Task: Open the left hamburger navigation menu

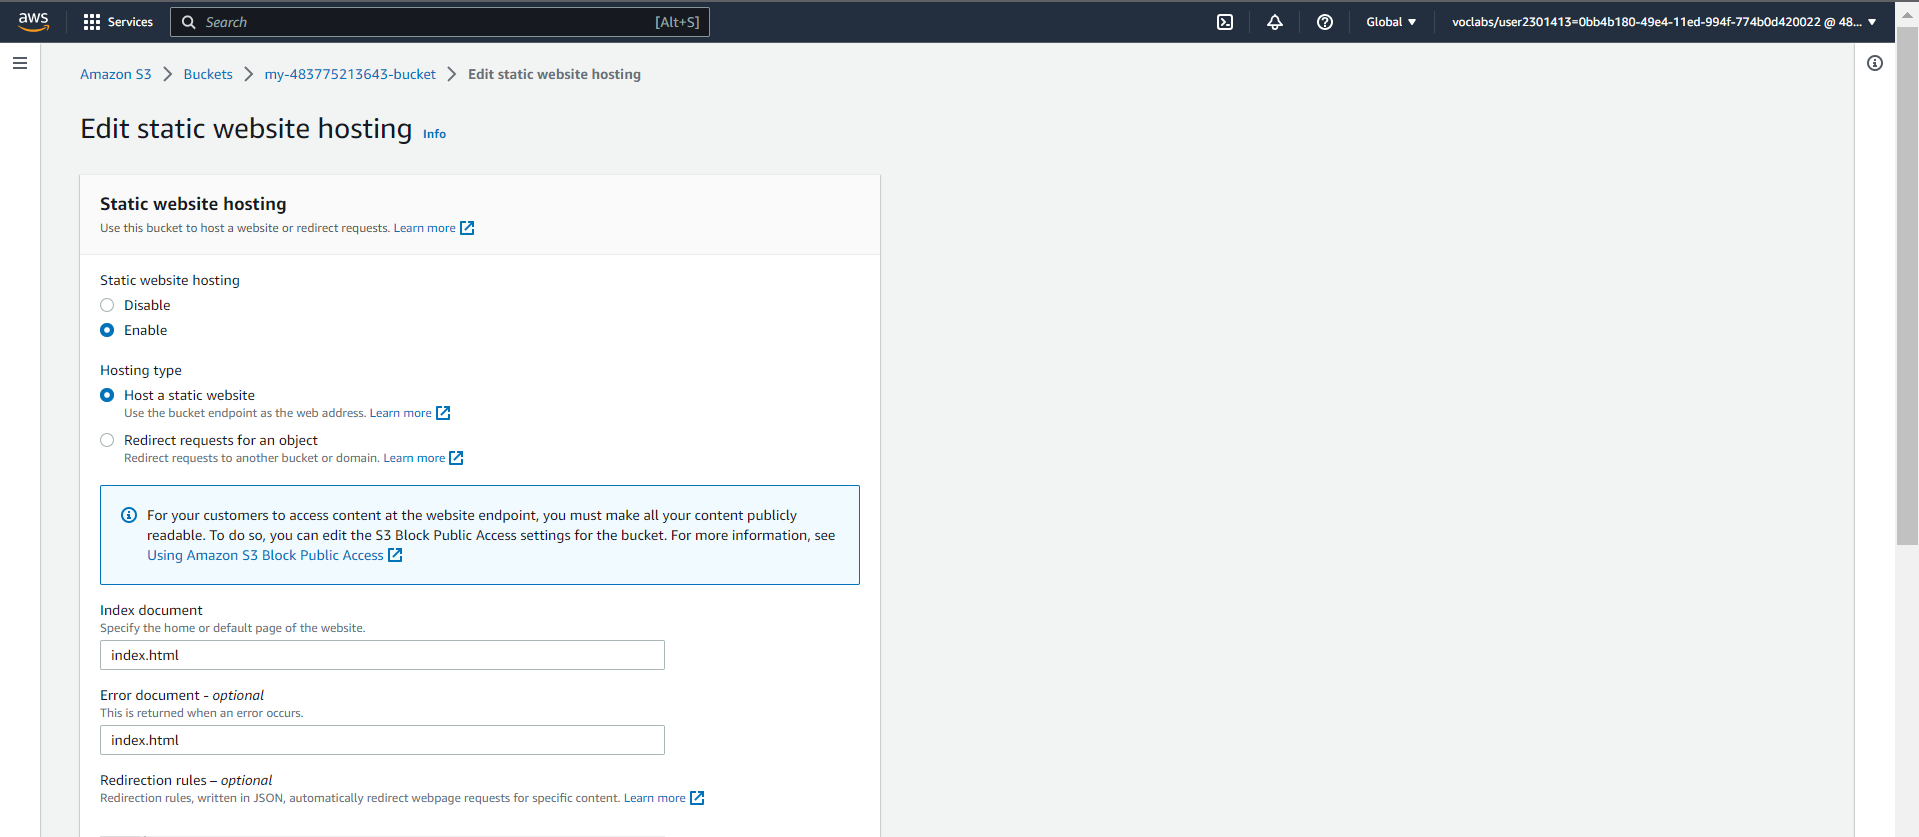Action: click(x=20, y=63)
